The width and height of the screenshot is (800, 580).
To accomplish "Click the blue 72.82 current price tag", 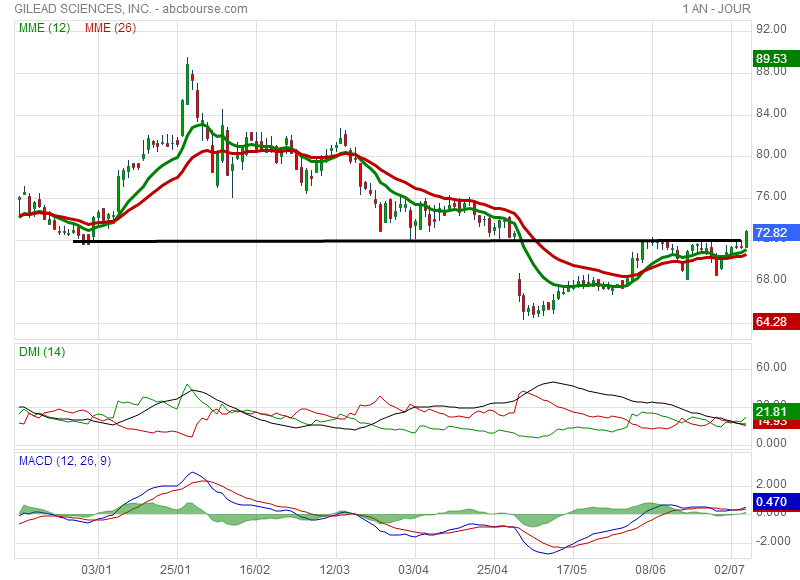I will coord(776,233).
